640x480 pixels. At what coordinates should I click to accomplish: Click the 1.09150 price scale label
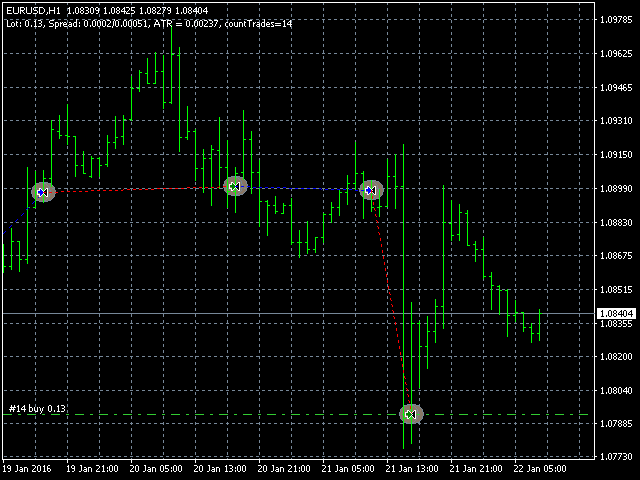tap(616, 155)
